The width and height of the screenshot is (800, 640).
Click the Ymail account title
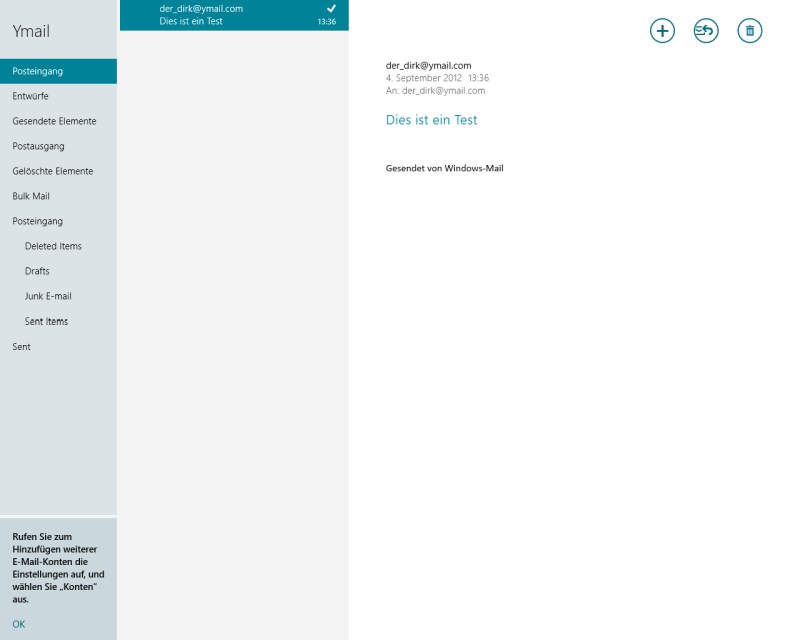(x=31, y=31)
